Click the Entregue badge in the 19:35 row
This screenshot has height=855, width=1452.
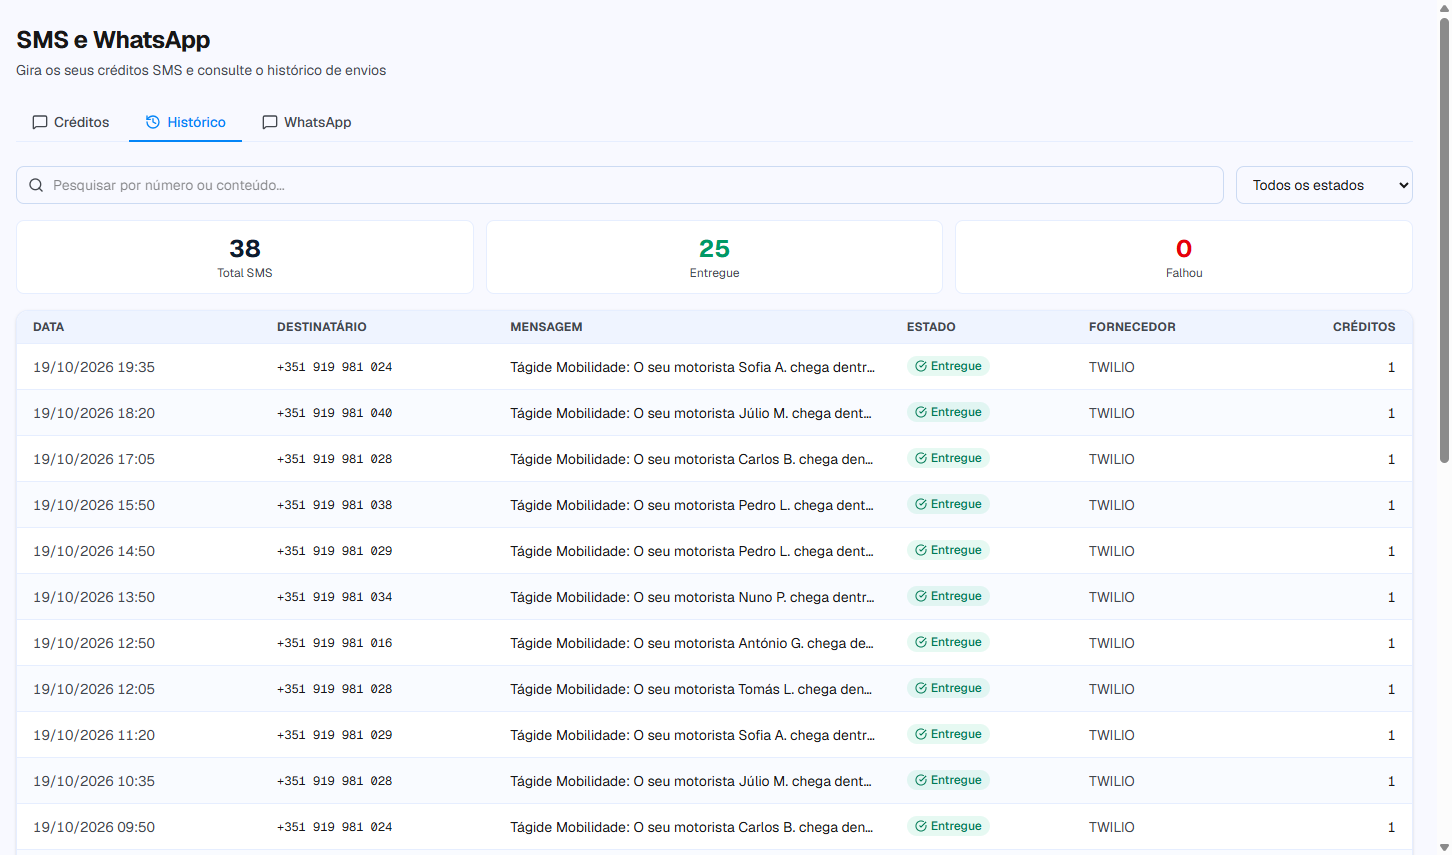pyautogui.click(x=948, y=366)
